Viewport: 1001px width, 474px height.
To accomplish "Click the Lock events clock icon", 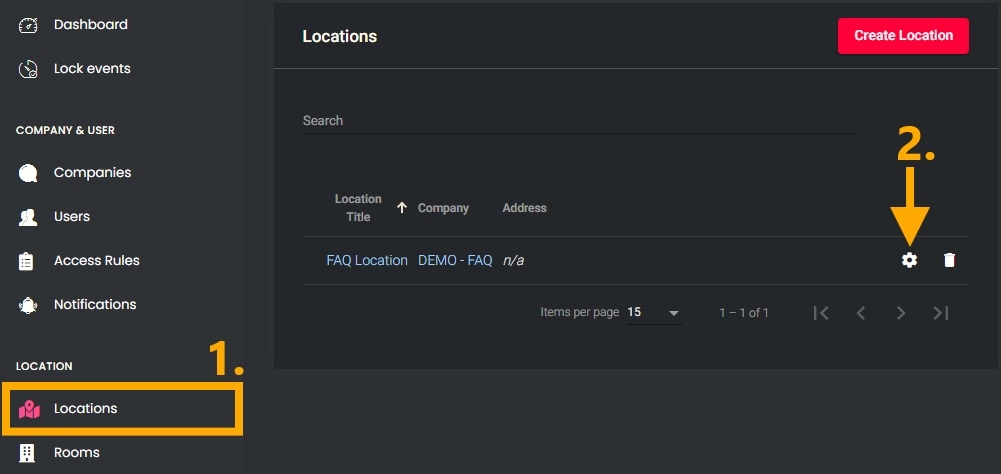I will 28,69.
